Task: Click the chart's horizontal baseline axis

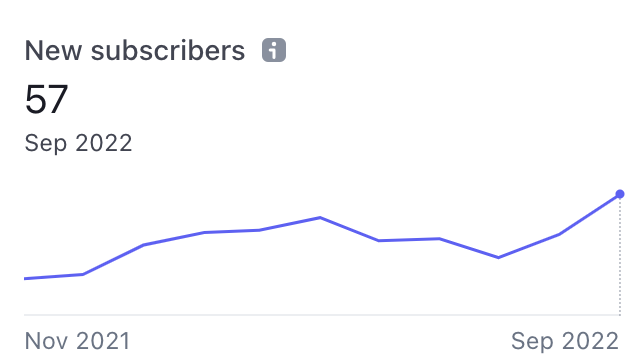Action: pos(322,315)
